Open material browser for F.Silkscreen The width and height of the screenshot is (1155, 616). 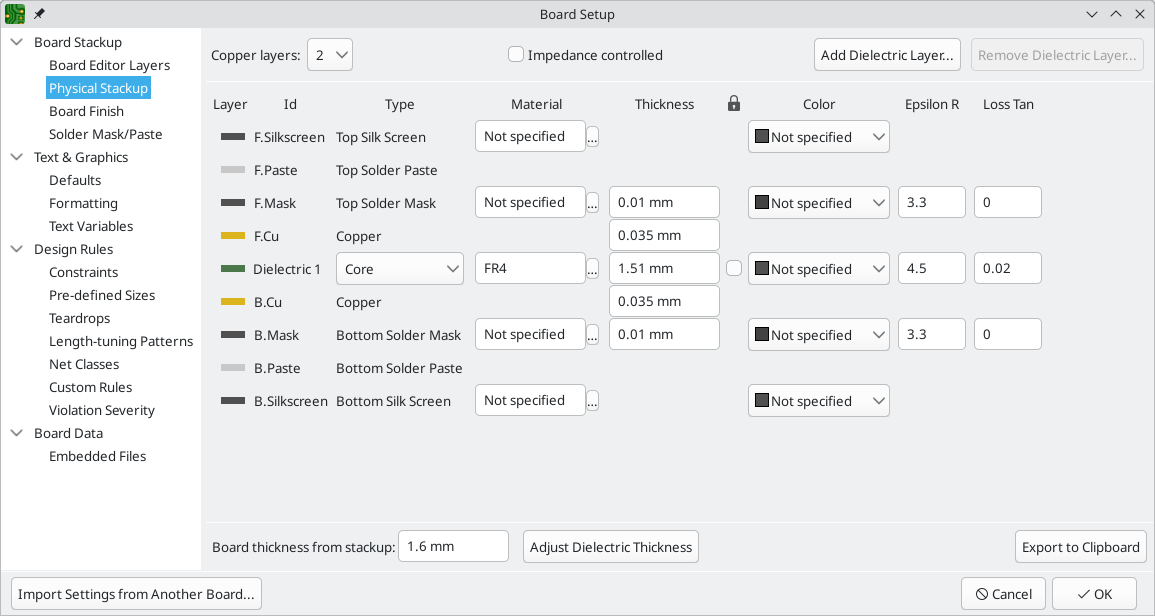coord(592,138)
